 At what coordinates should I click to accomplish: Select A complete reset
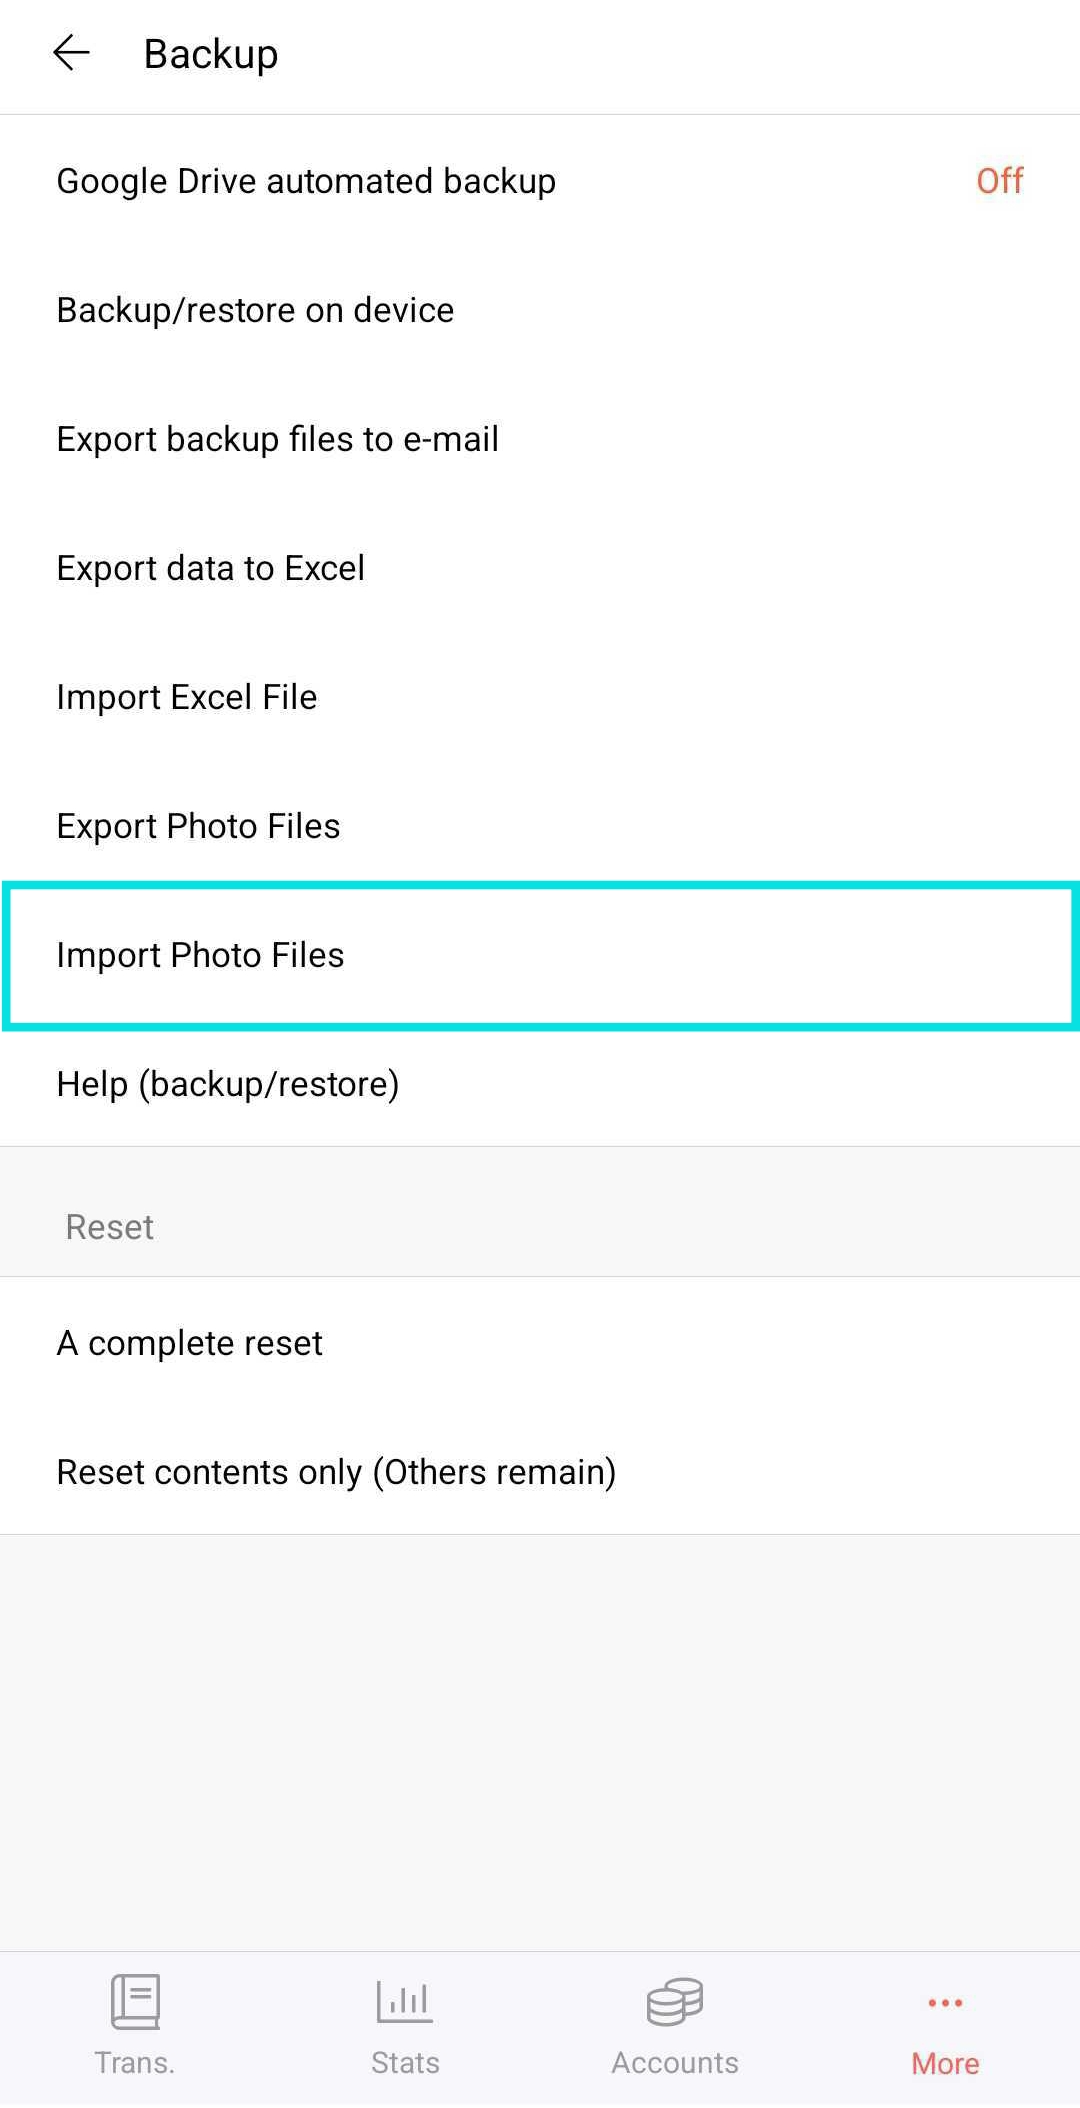[x=540, y=1343]
